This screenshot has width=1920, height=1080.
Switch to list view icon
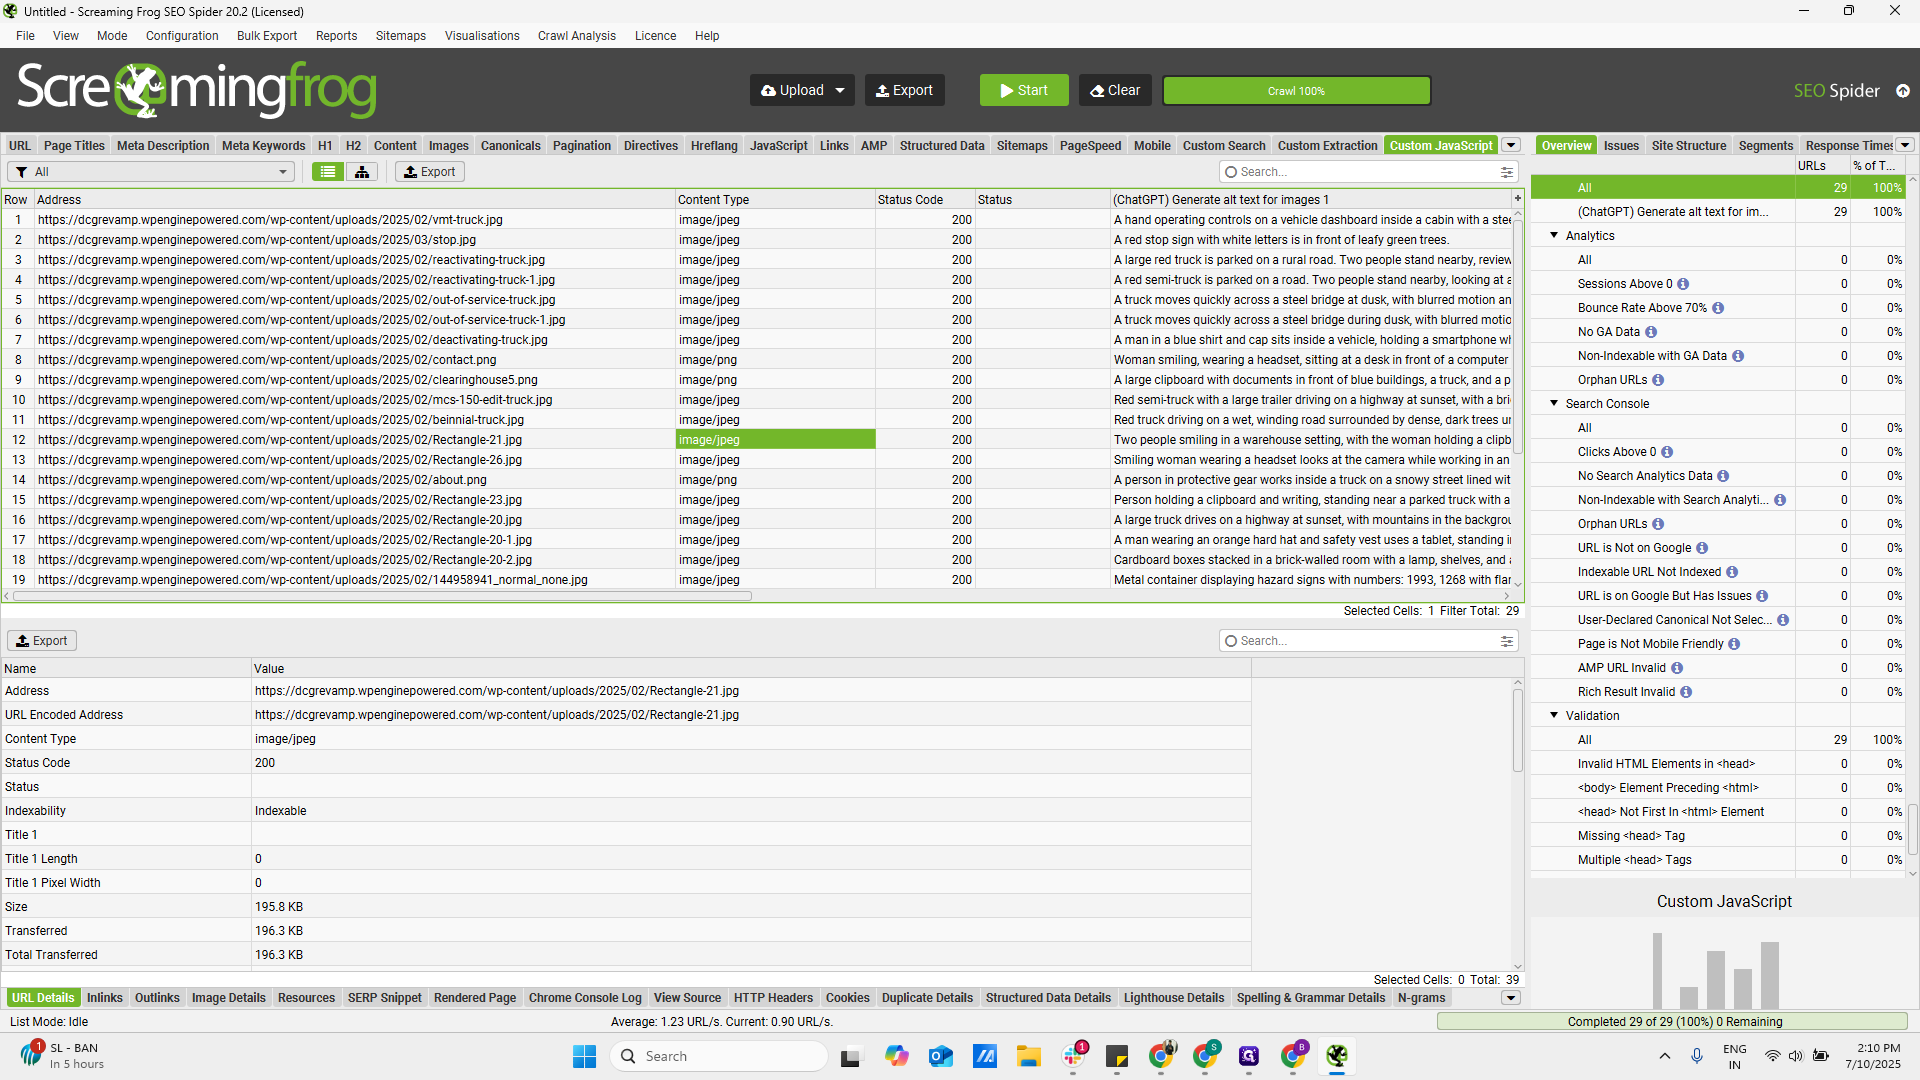pos(327,172)
